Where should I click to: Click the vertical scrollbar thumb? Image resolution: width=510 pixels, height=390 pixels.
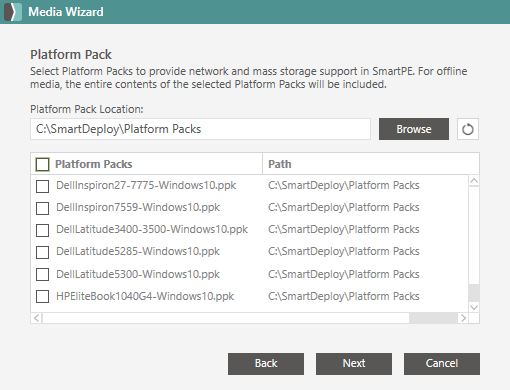tap(474, 293)
